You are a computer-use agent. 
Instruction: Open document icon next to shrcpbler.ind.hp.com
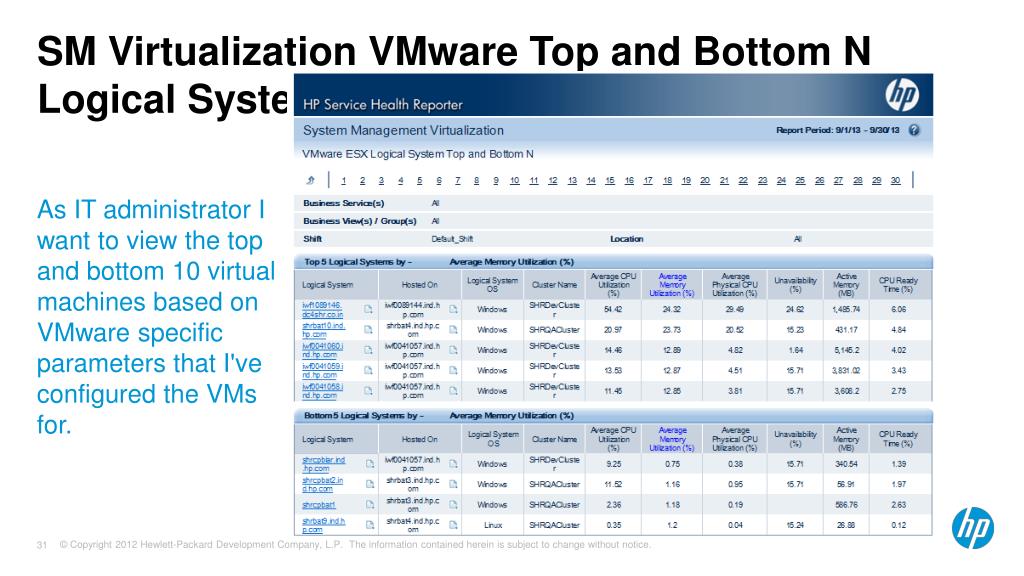tap(370, 464)
